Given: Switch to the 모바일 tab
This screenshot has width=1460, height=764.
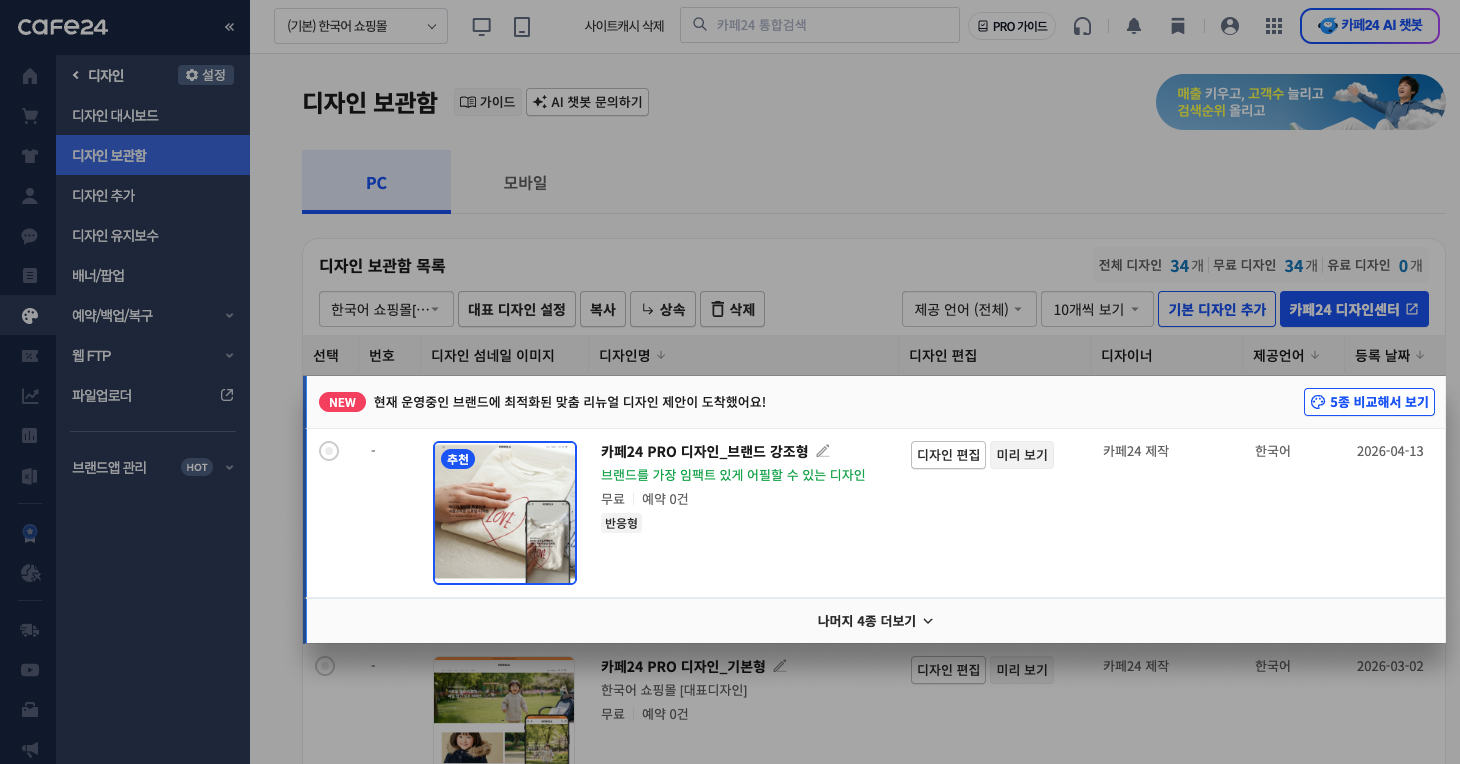Looking at the screenshot, I should click(525, 183).
